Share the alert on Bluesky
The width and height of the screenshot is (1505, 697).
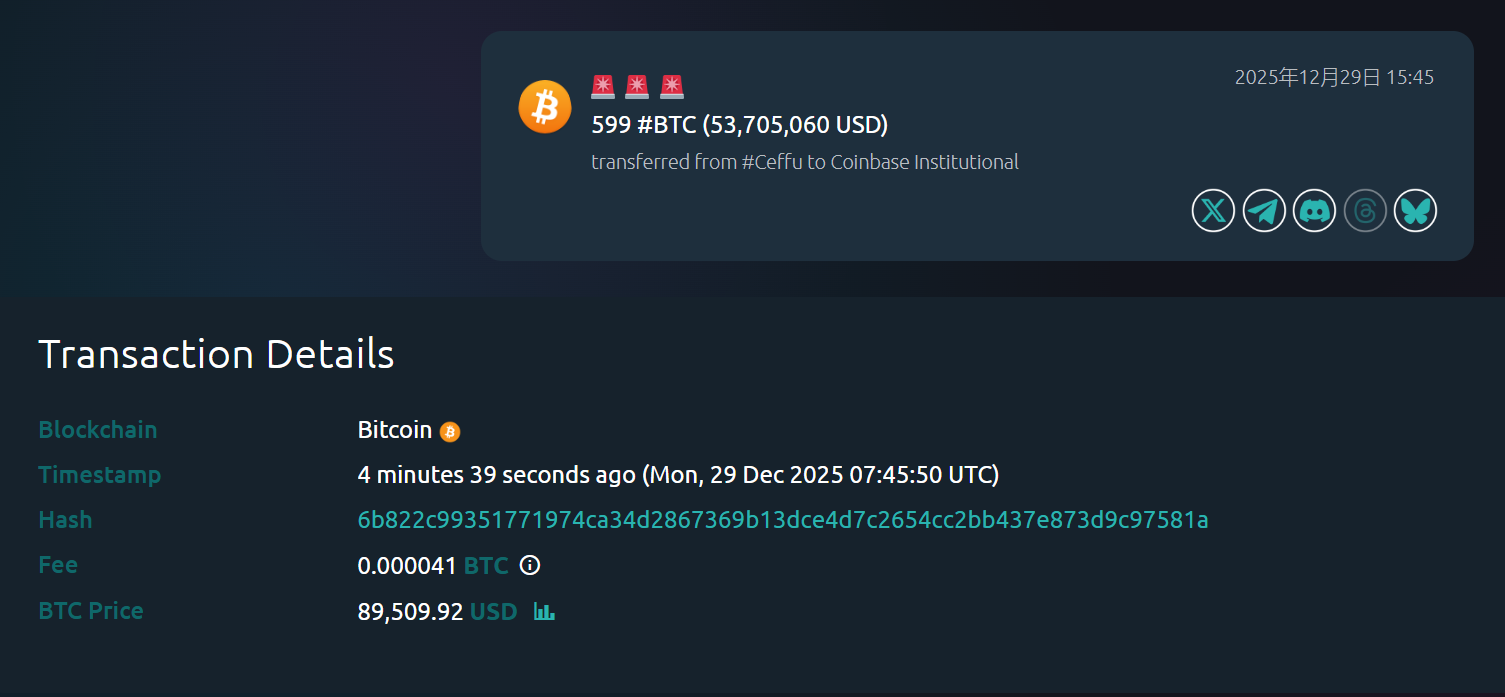click(x=1415, y=211)
